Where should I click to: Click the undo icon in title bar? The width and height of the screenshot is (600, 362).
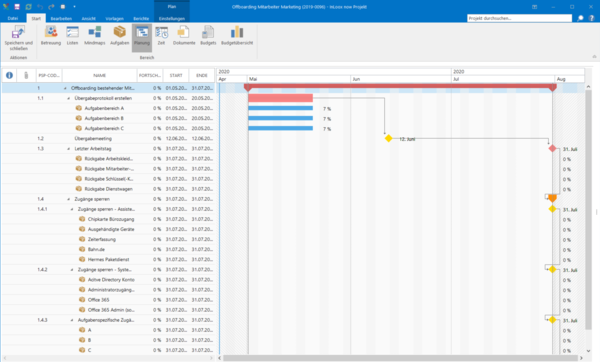coord(40,7)
